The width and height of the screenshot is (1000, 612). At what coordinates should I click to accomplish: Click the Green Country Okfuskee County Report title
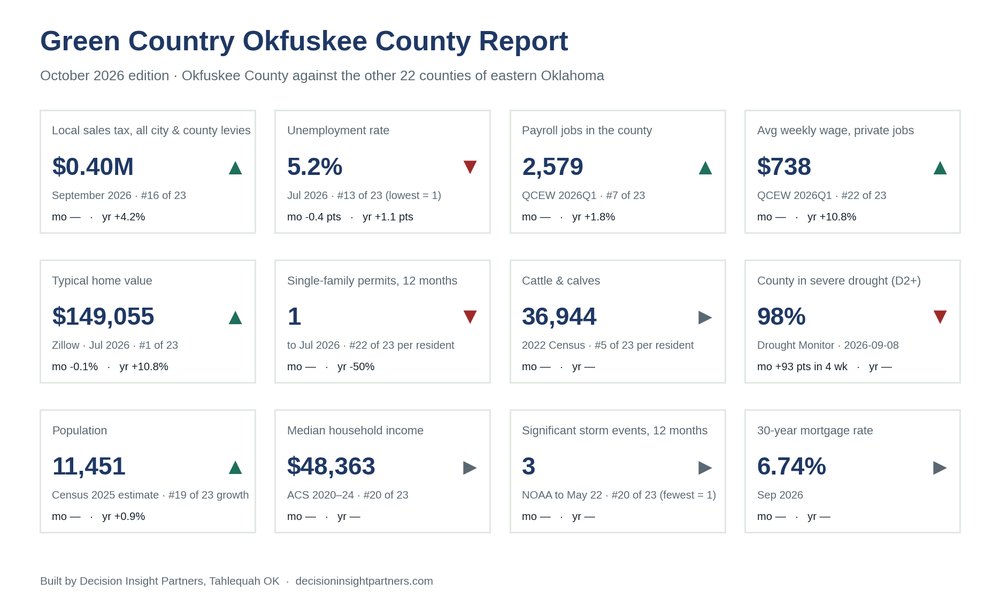click(304, 41)
